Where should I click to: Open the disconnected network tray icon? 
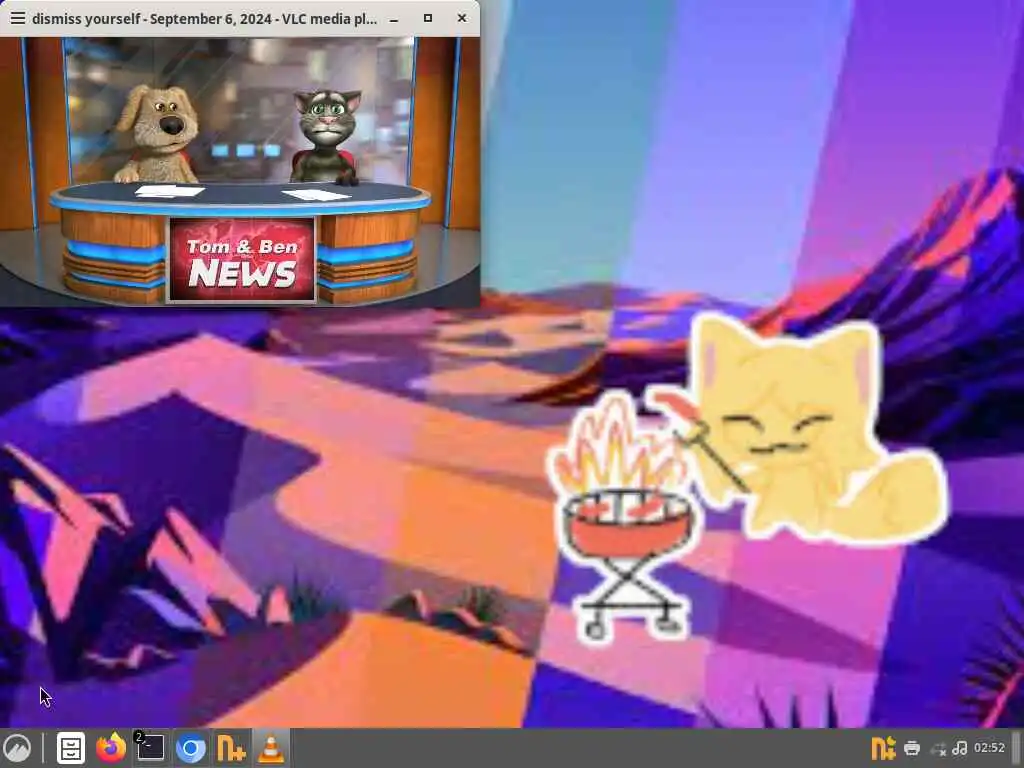click(938, 749)
